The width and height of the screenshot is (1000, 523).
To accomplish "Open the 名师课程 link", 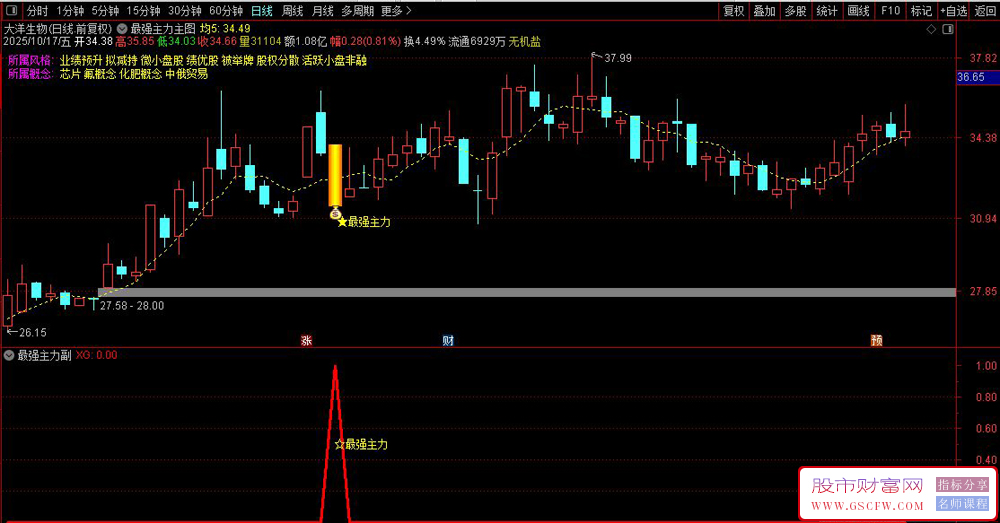I will (x=962, y=504).
